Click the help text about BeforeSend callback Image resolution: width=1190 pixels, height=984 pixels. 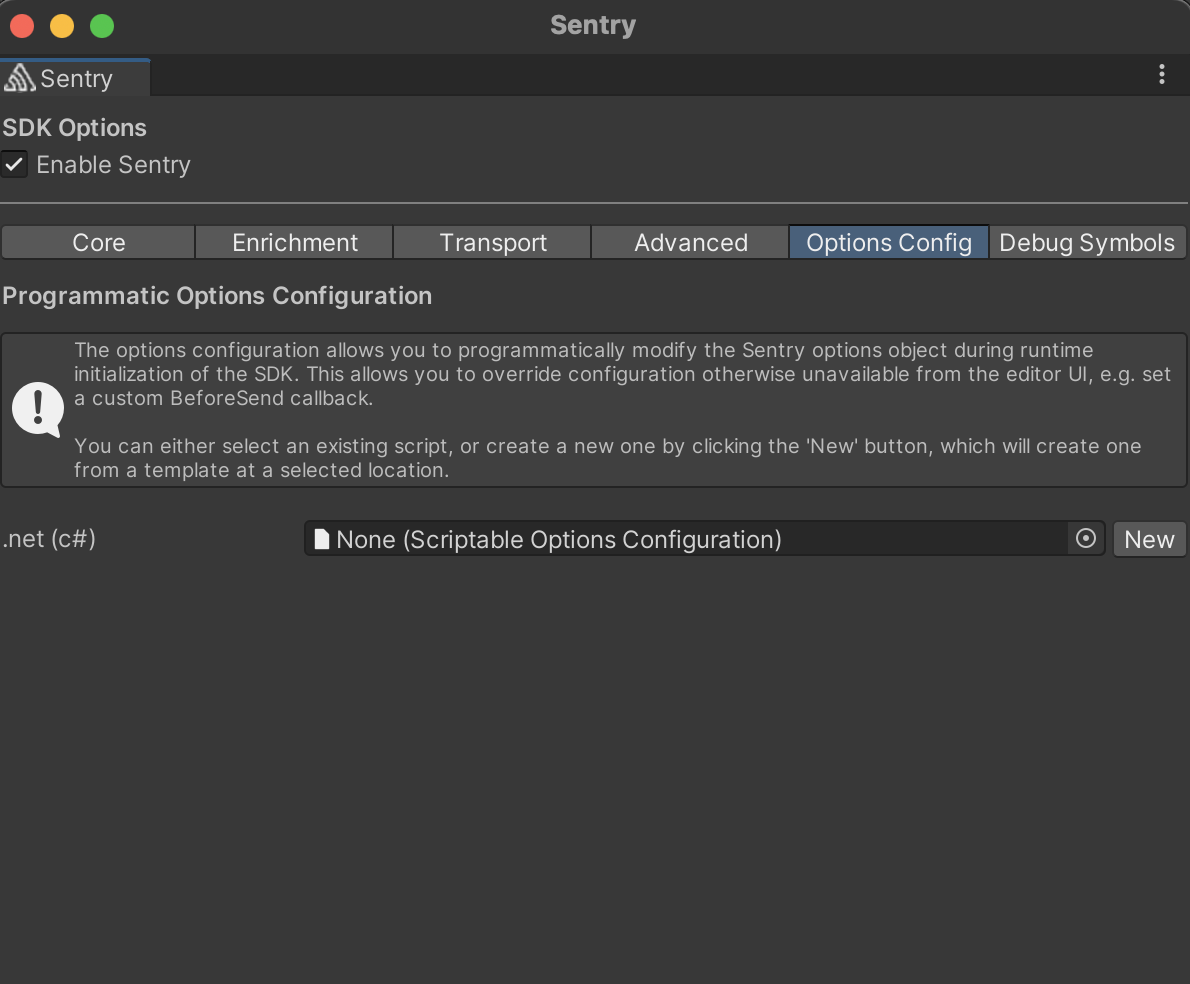coord(621,374)
